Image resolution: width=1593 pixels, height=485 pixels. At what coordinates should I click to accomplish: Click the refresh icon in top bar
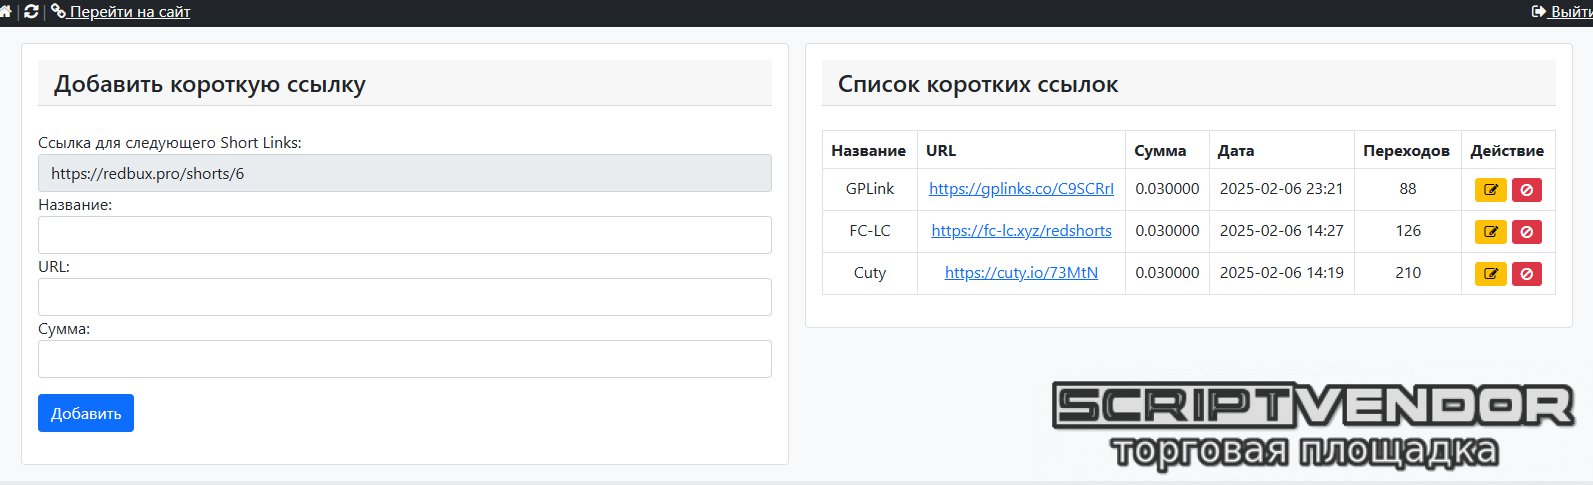pos(31,11)
